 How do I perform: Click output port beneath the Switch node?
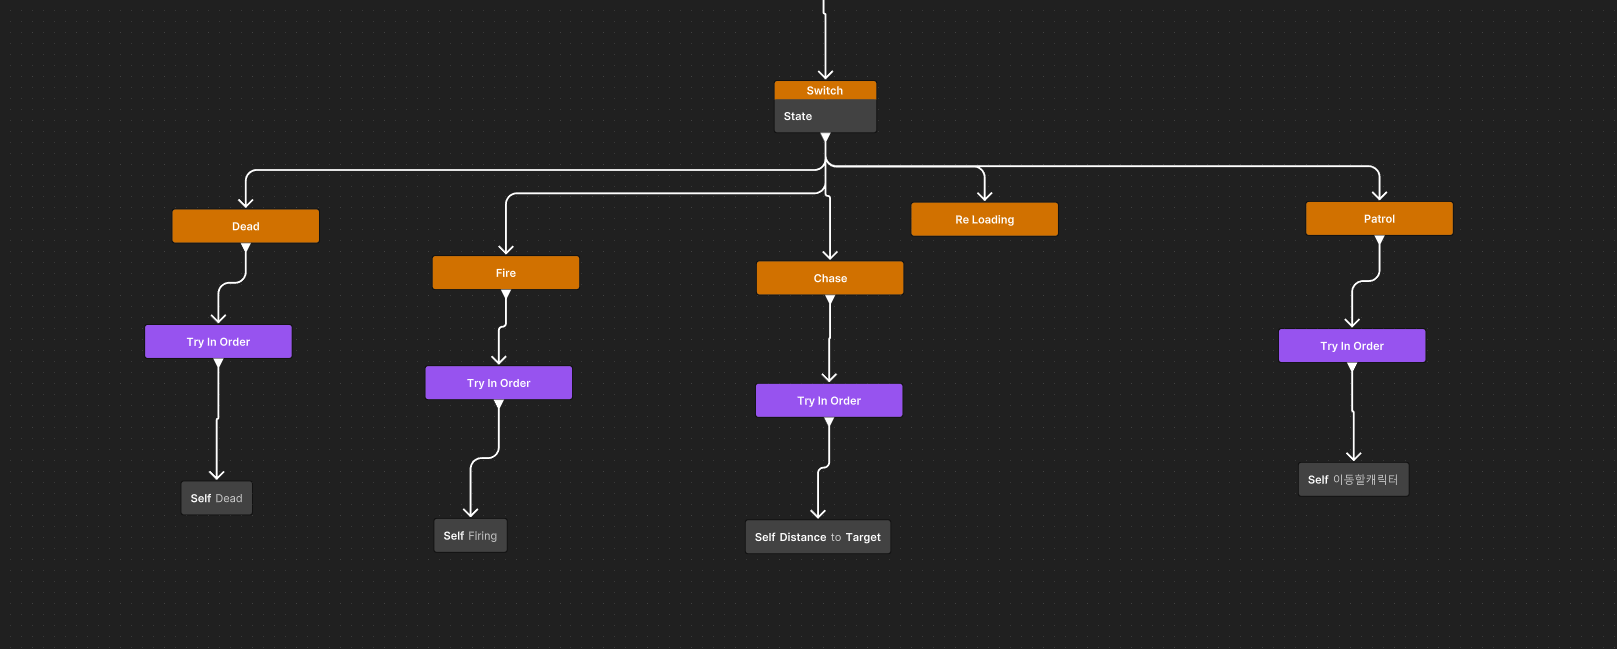click(825, 137)
